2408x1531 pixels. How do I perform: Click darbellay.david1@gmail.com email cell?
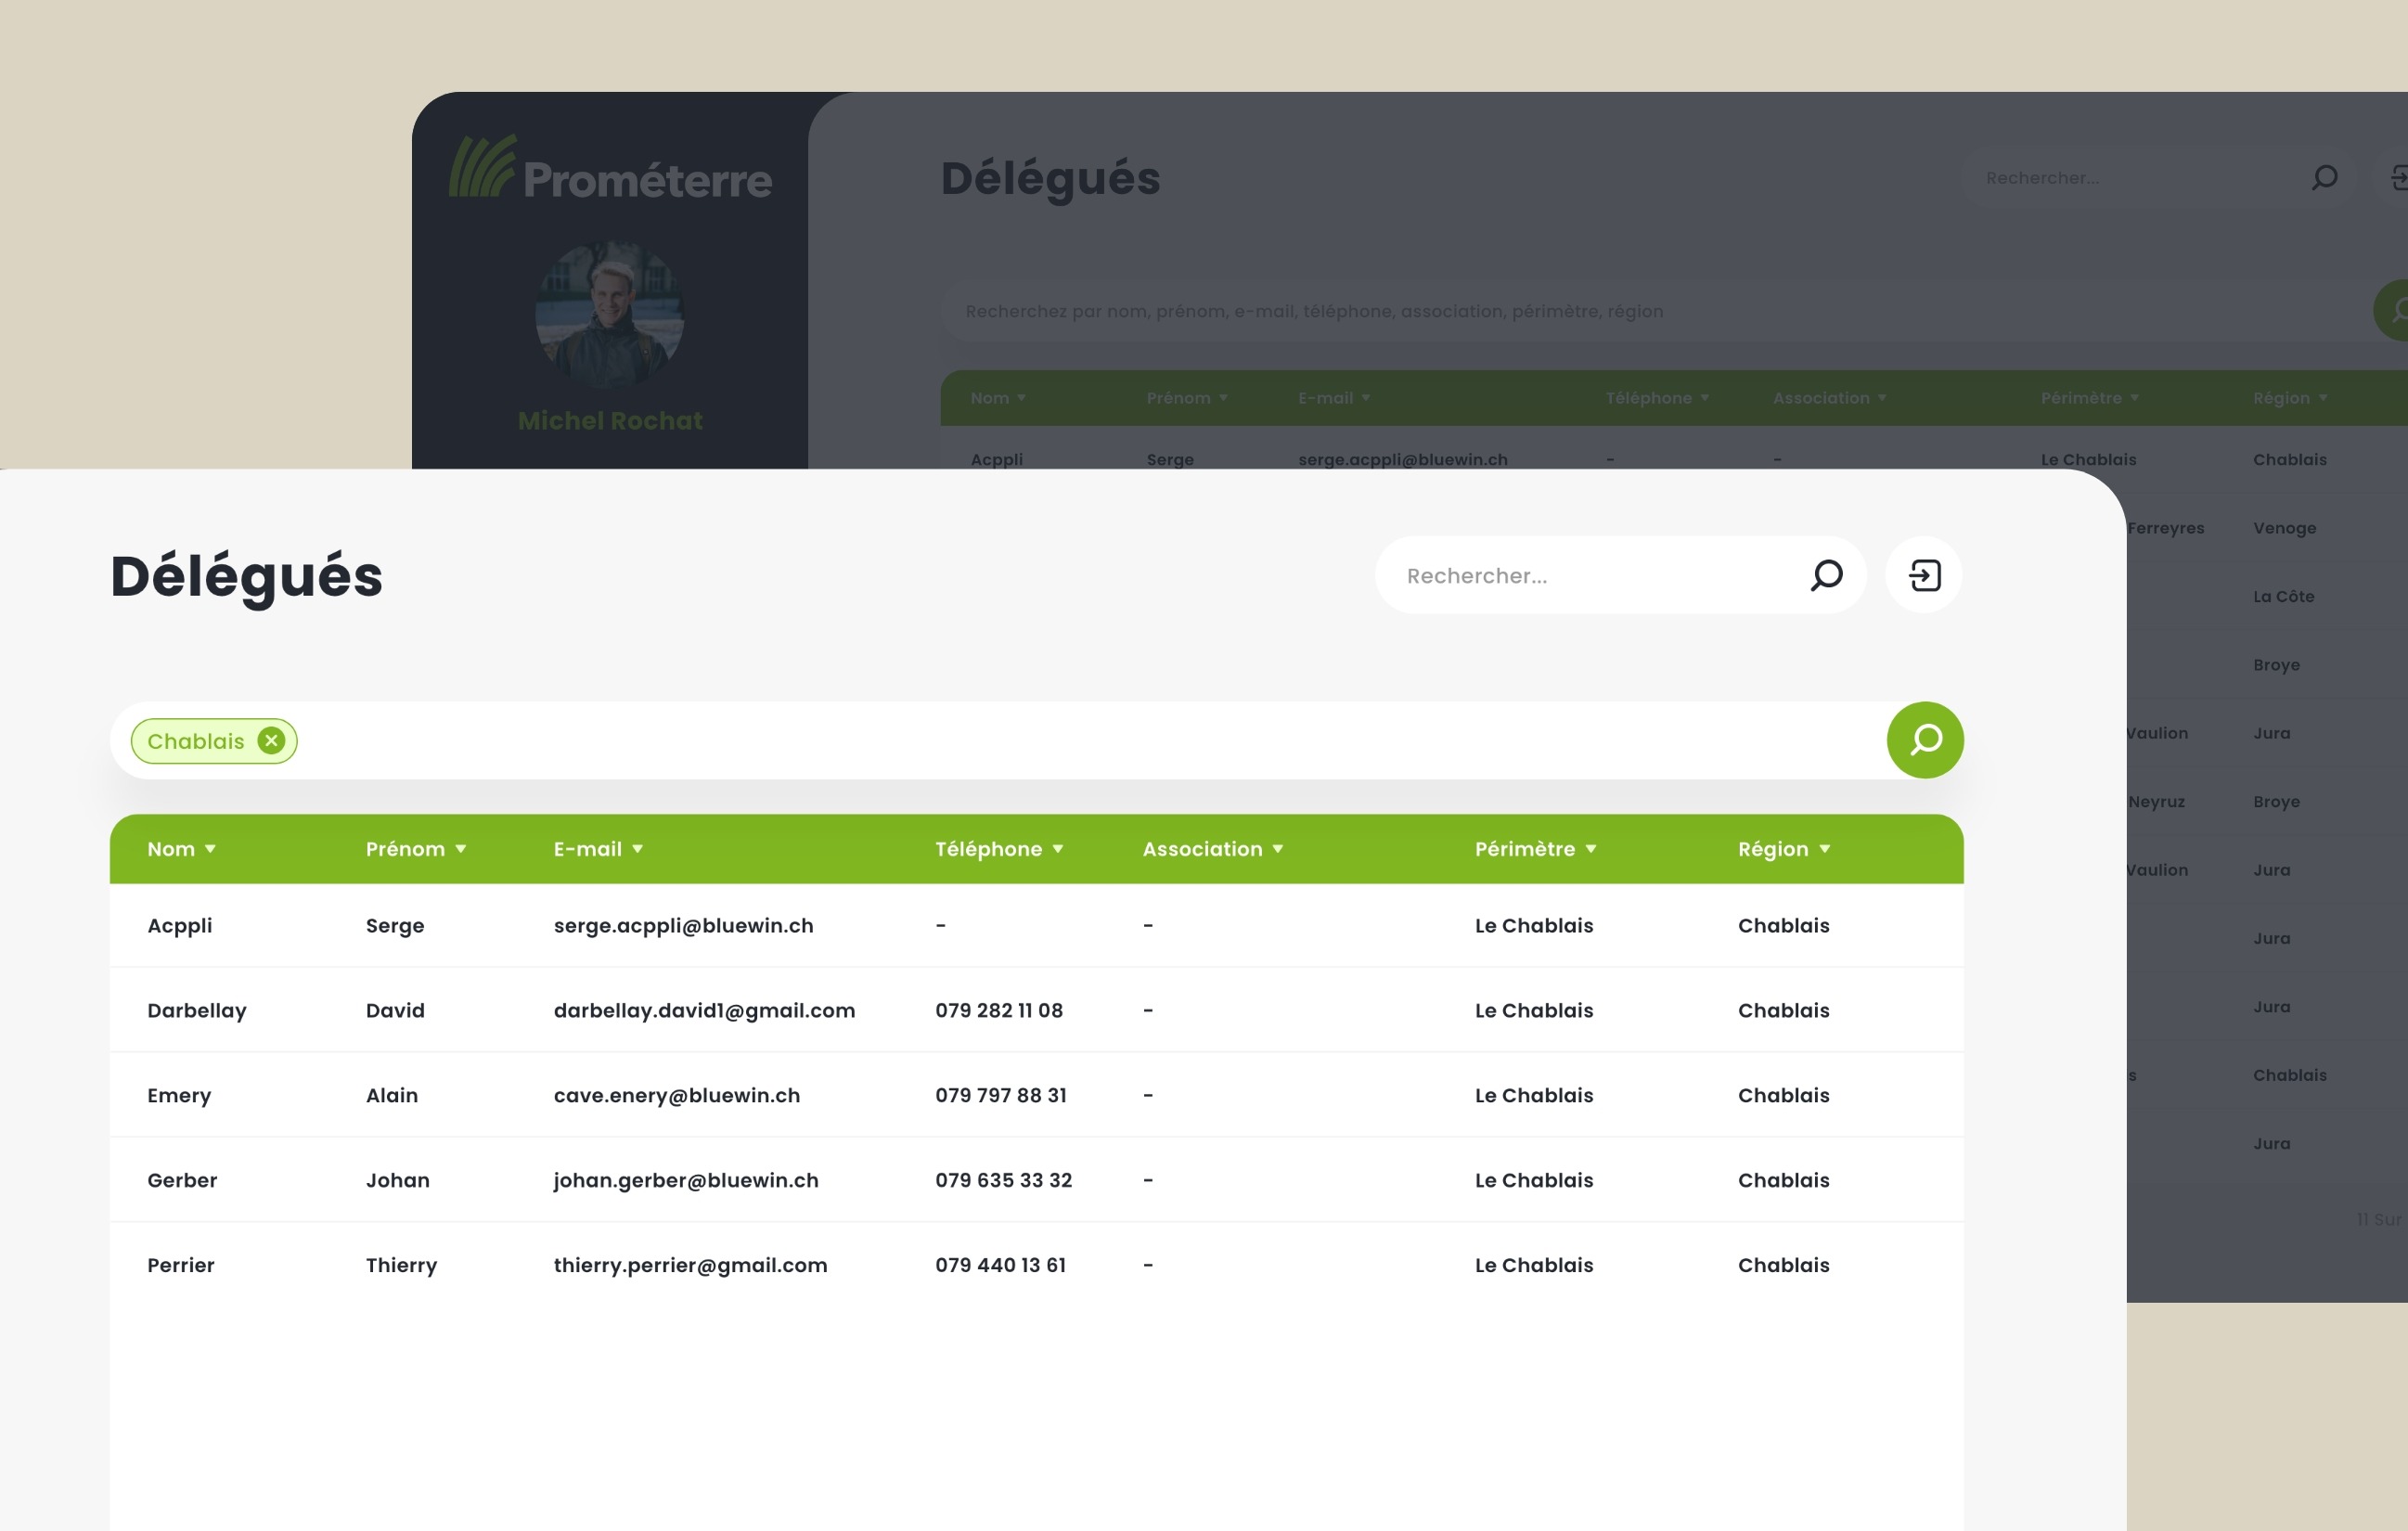[704, 1011]
